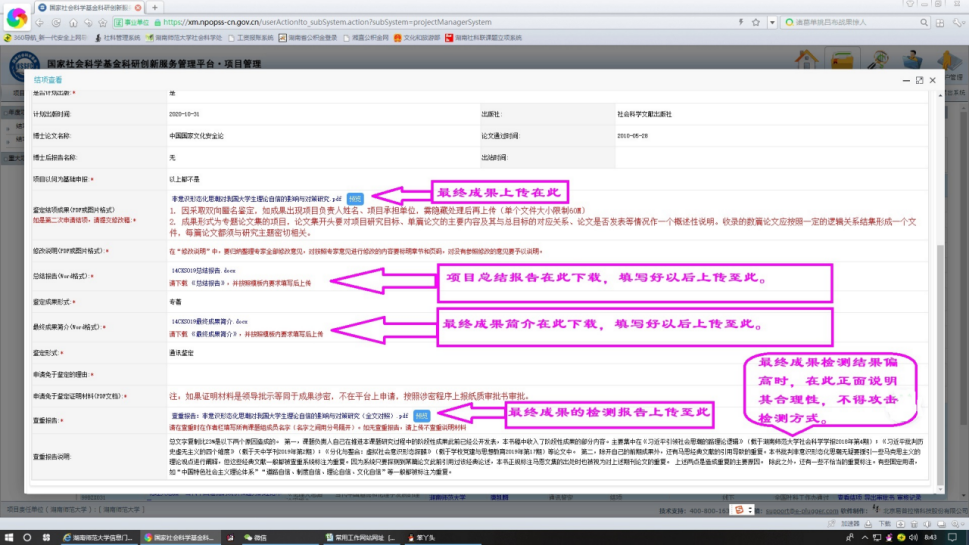Close the browser tab with red X

138,7
